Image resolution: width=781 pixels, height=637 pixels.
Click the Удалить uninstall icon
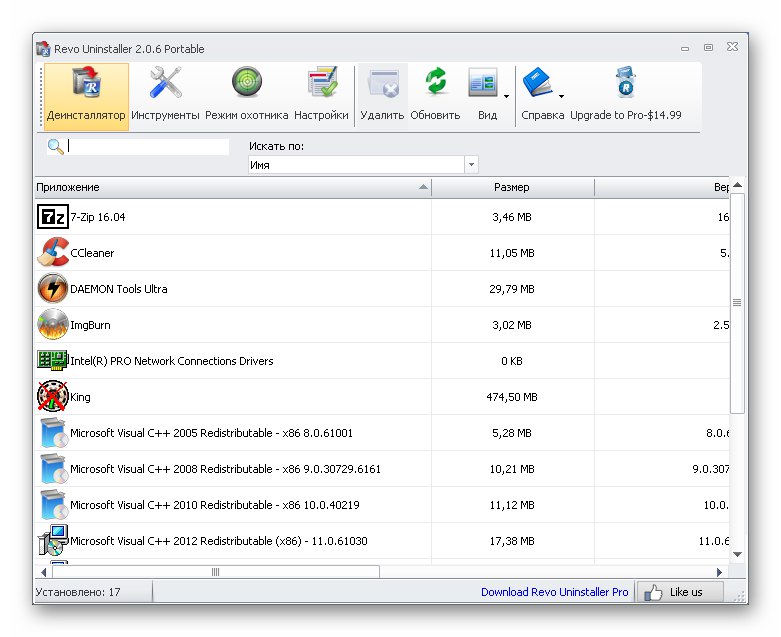click(383, 83)
